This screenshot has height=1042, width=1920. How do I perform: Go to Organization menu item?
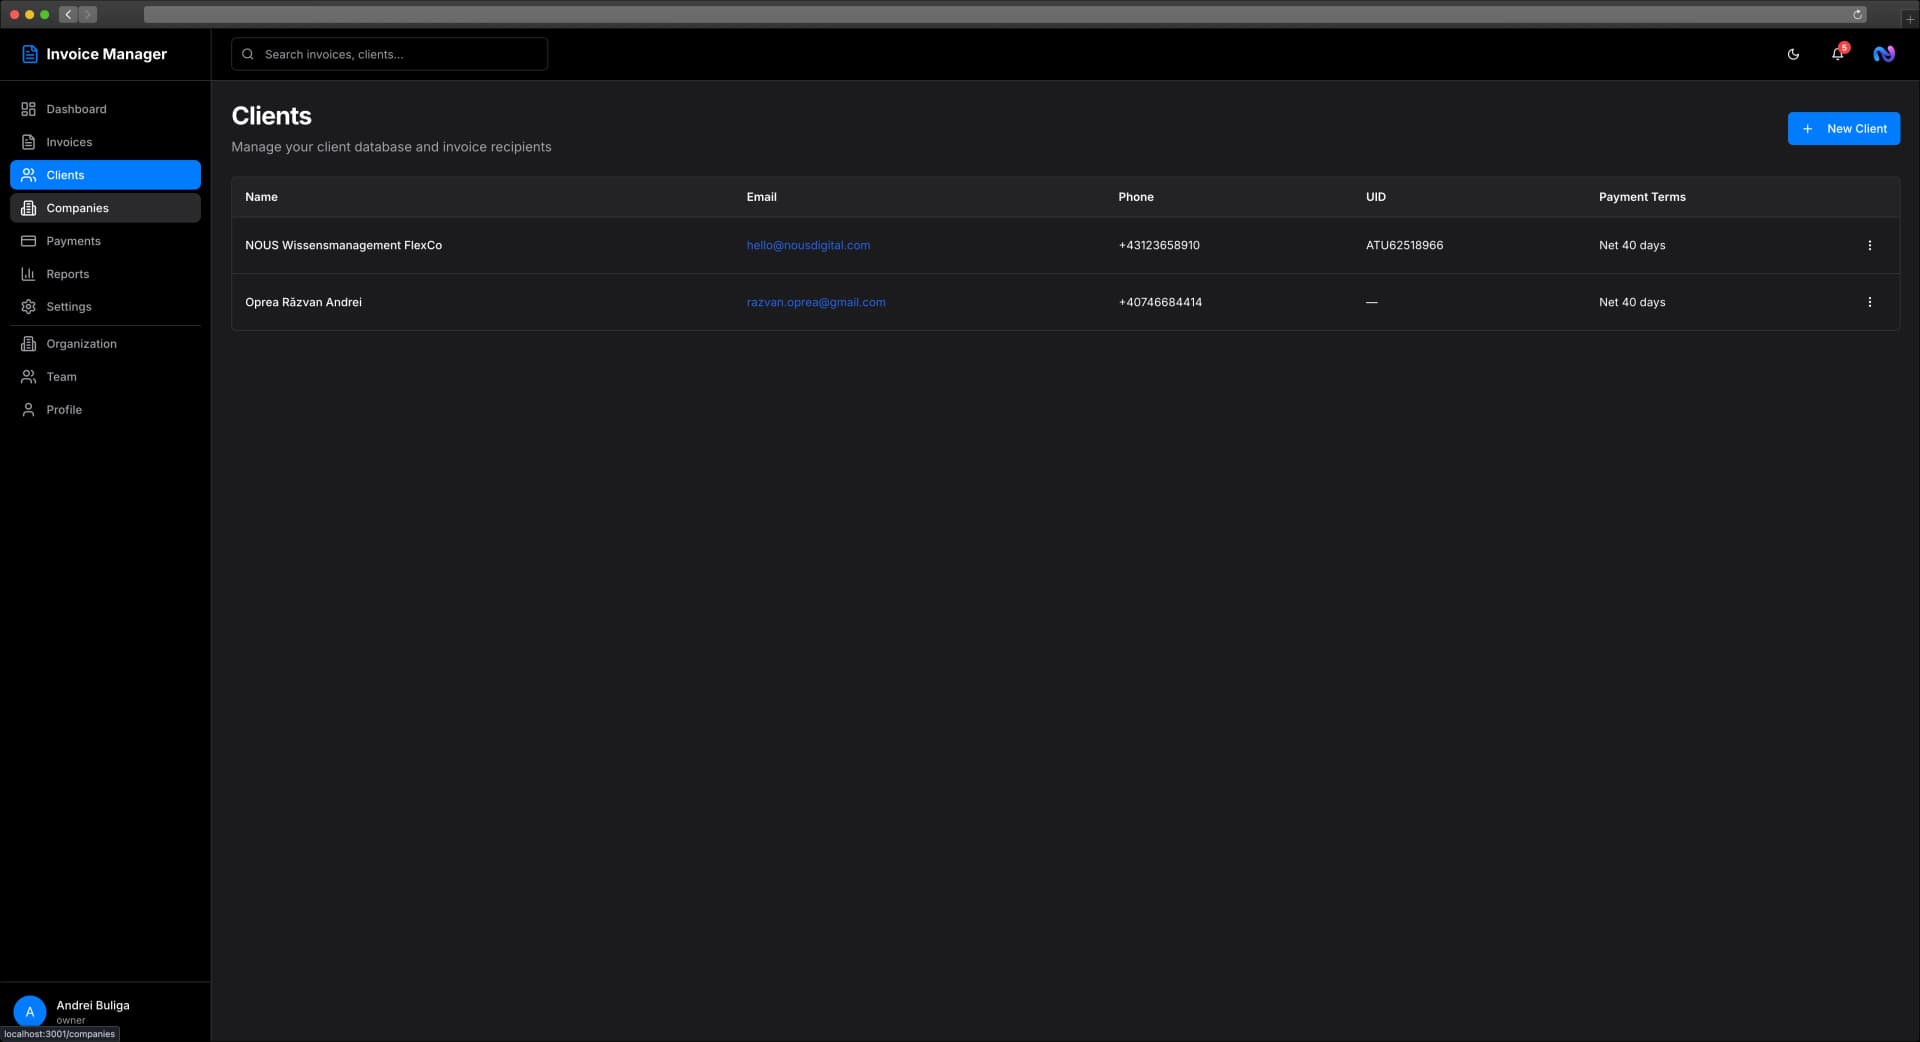click(105, 344)
